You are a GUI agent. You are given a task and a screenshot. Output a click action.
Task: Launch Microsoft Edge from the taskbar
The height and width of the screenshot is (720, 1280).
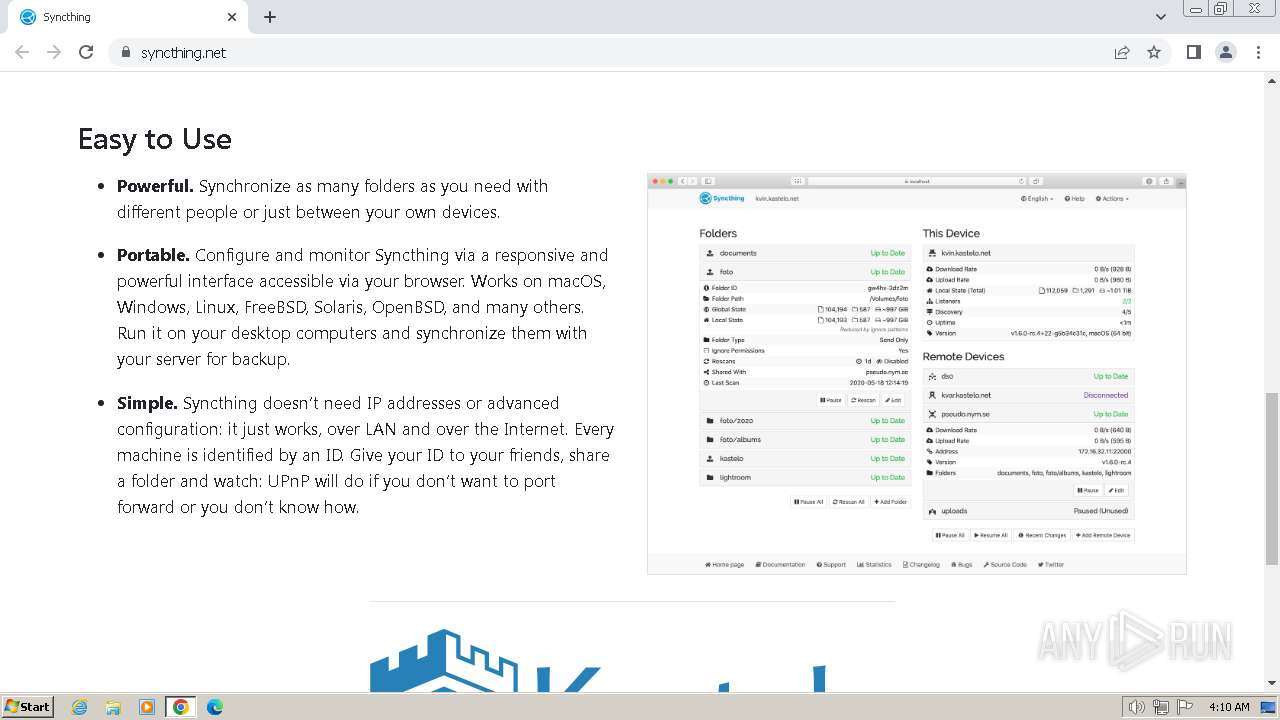pyautogui.click(x=214, y=707)
